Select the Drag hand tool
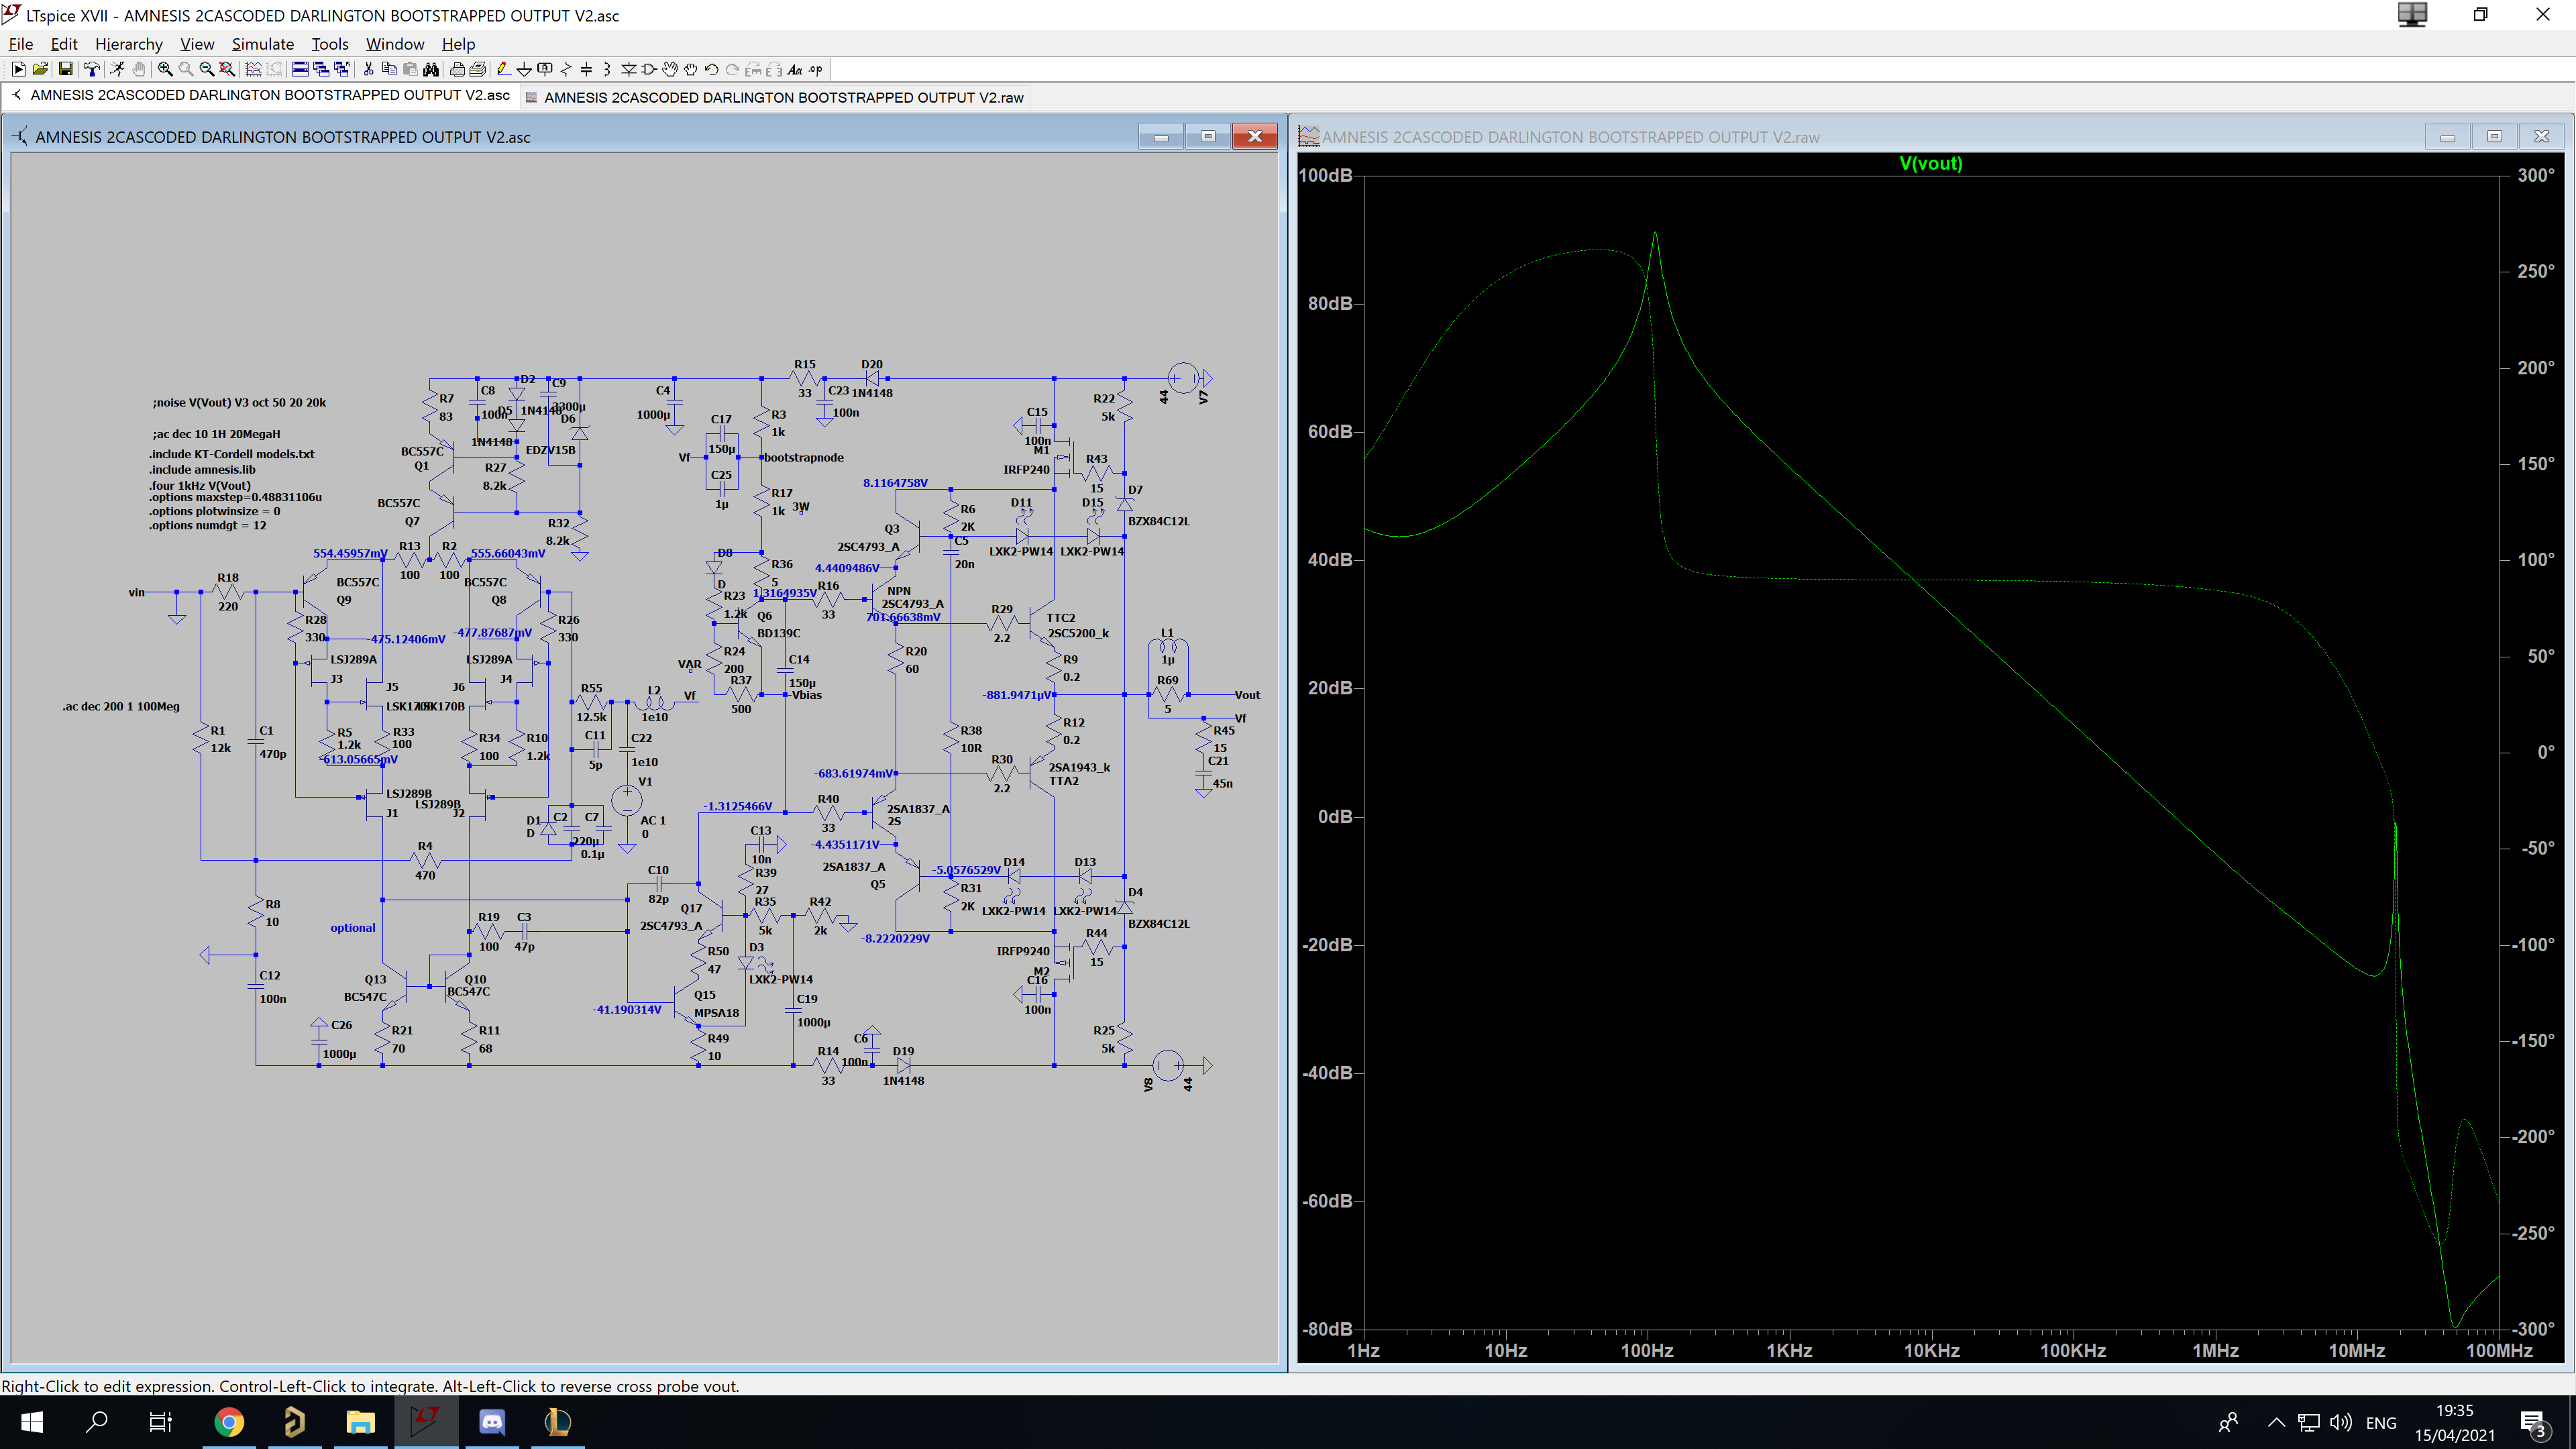Viewport: 2576px width, 1449px height. pyautogui.click(x=691, y=69)
